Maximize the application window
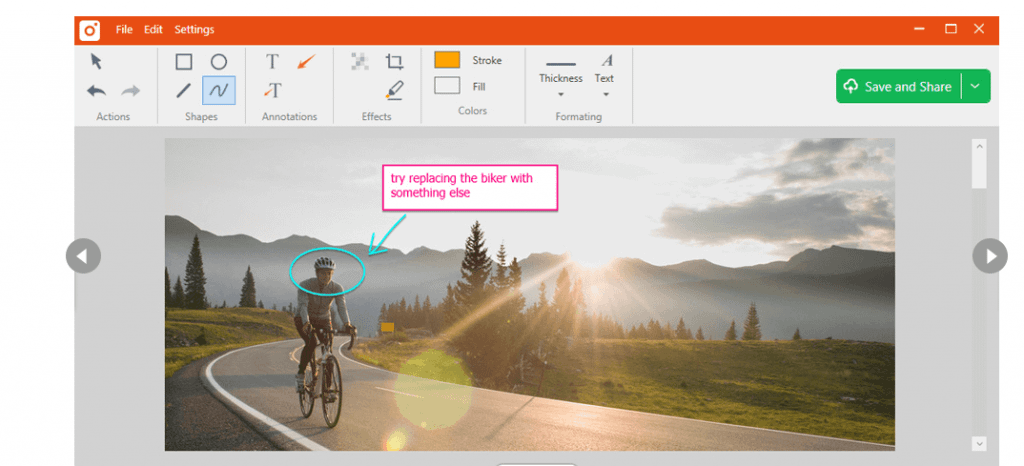The width and height of the screenshot is (1024, 466). coord(951,29)
